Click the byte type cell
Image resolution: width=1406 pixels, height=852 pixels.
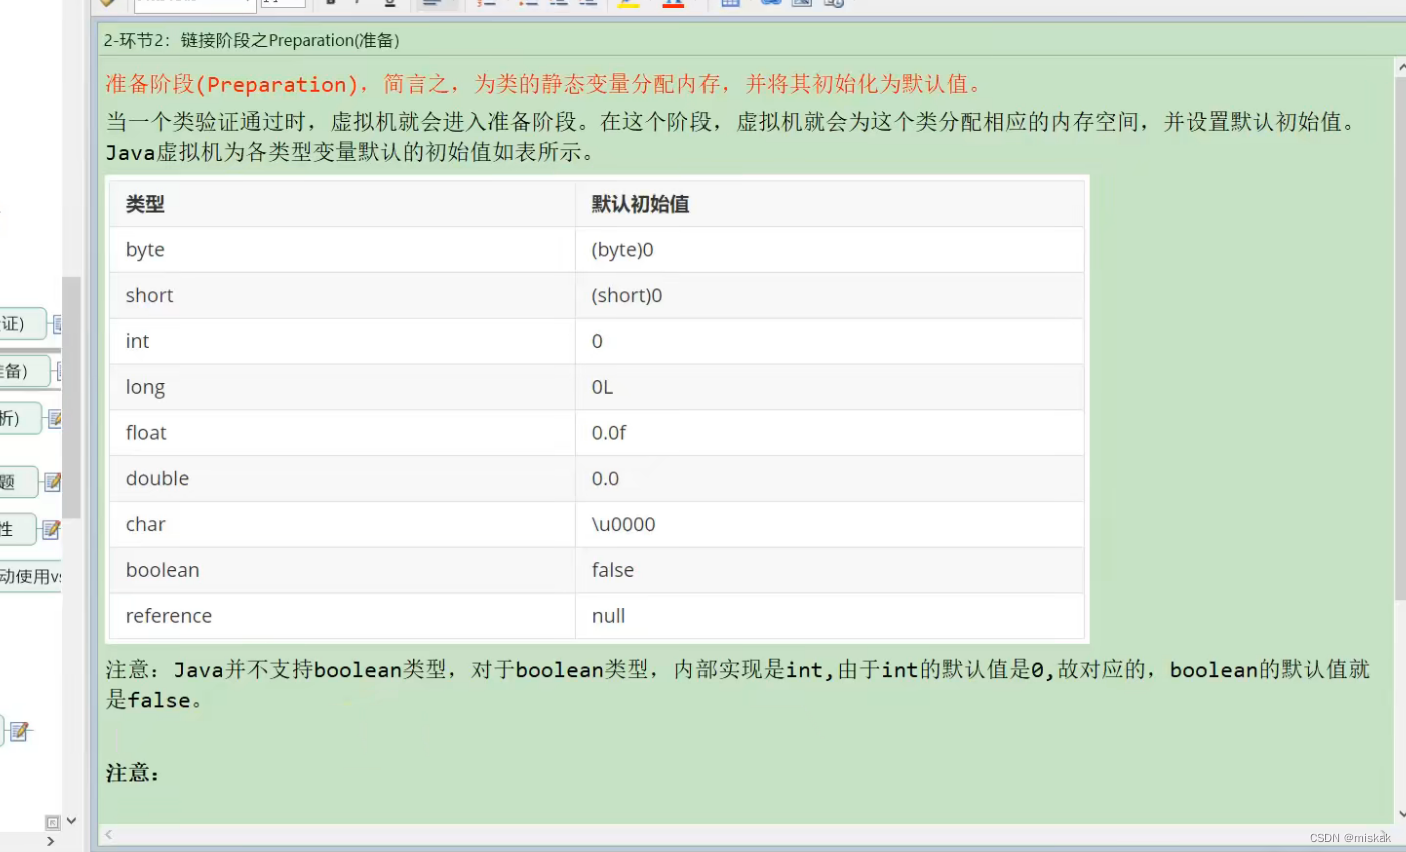[343, 250]
